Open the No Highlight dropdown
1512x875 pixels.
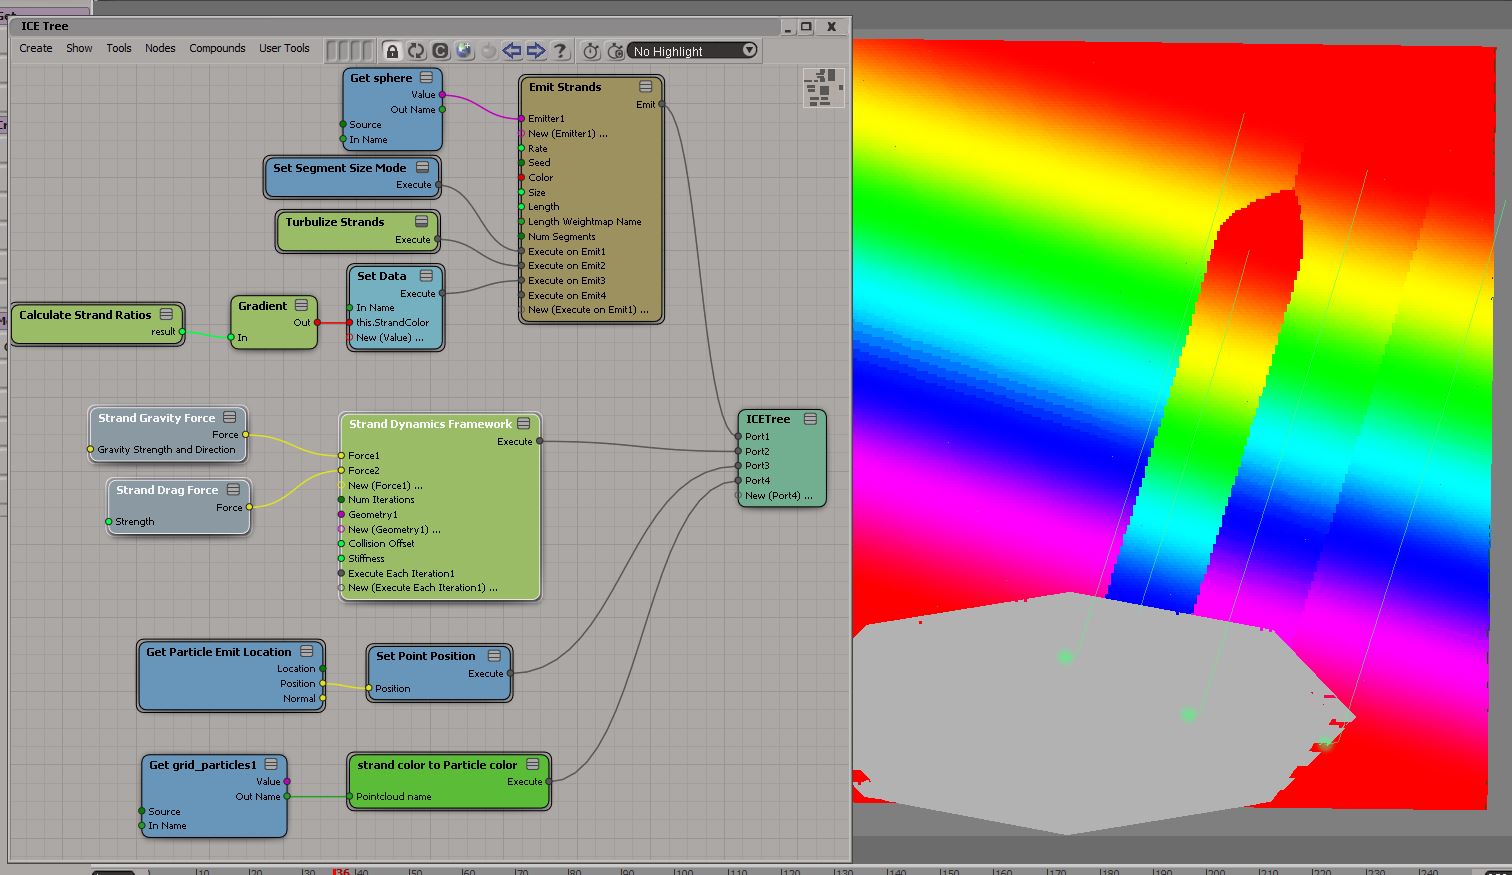tap(692, 51)
